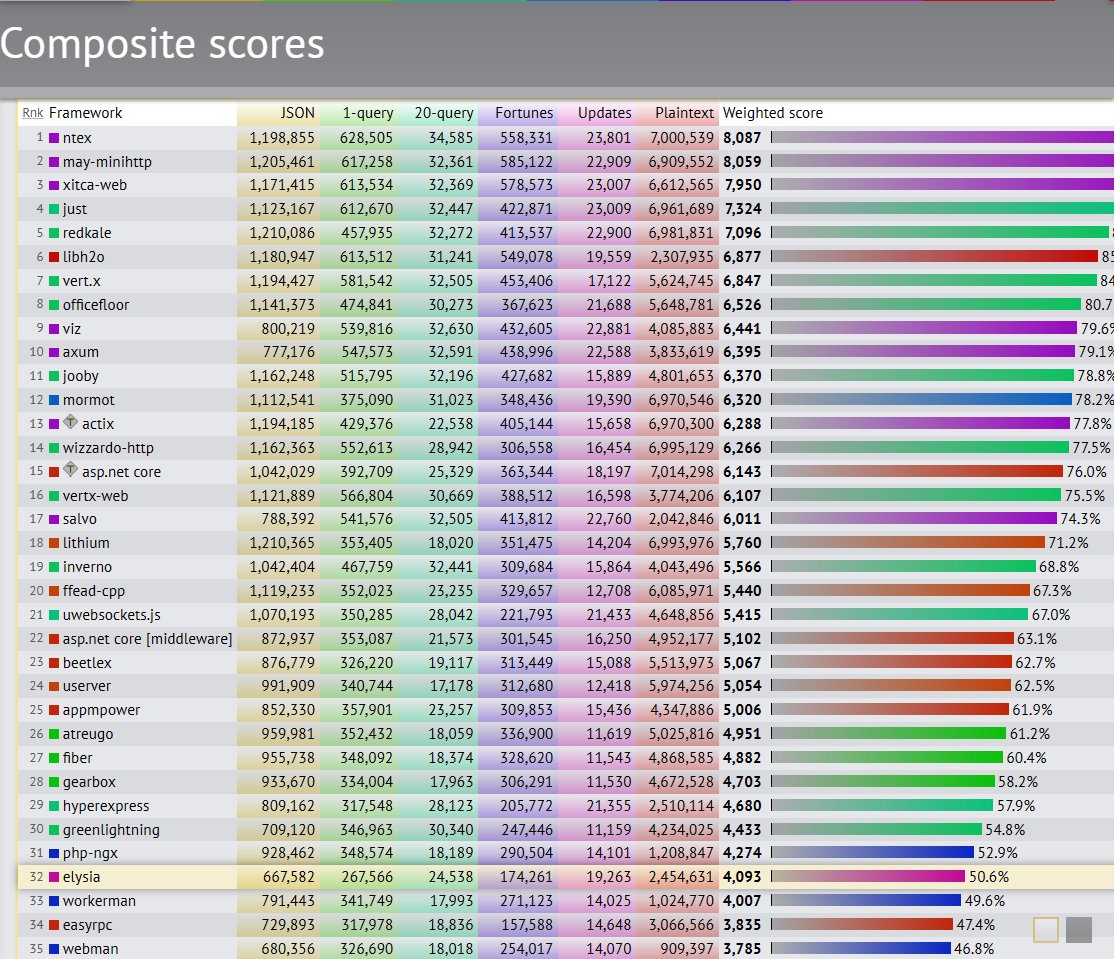Open the salvo framework link

[80, 519]
